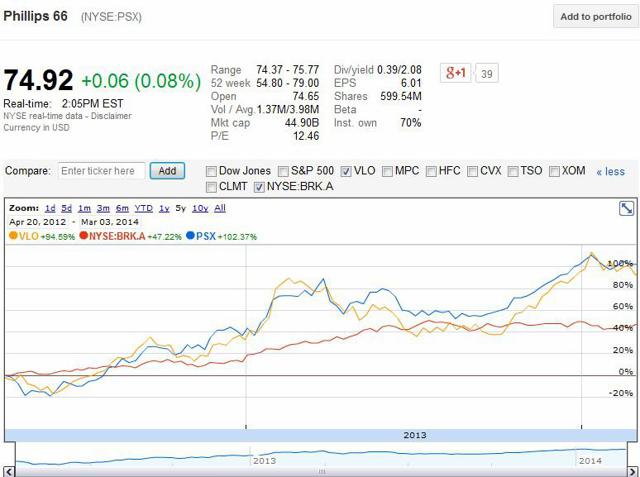The width and height of the screenshot is (640, 477).
Task: Click the red NYSE:BRK.A legend dot
Action: coord(84,235)
